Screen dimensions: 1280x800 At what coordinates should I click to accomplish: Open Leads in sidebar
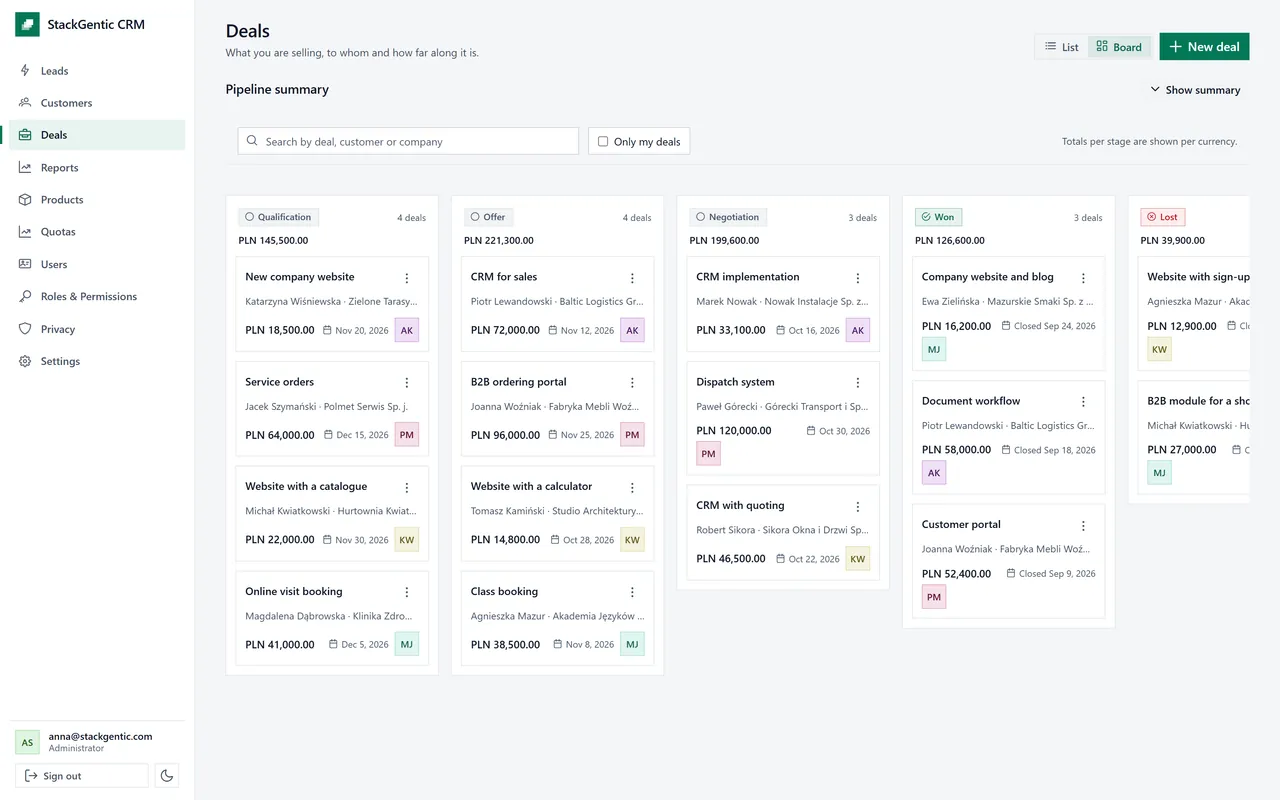tap(97, 71)
